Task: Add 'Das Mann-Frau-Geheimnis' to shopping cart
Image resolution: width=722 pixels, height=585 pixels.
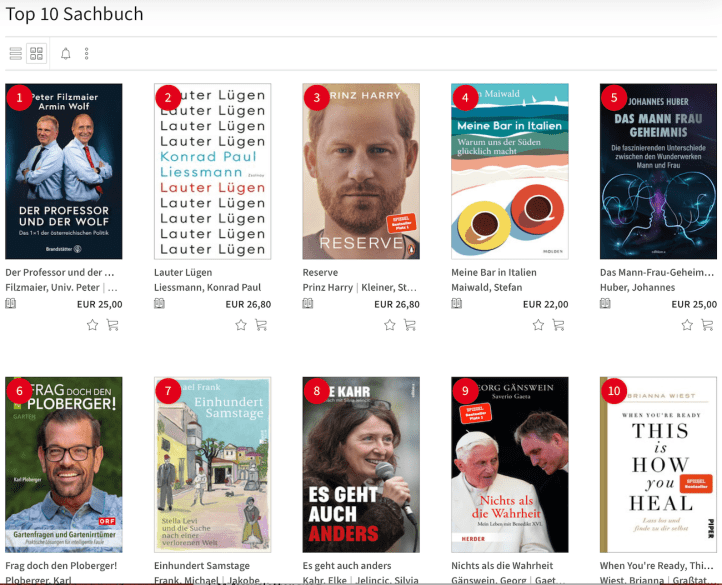Action: [707, 325]
